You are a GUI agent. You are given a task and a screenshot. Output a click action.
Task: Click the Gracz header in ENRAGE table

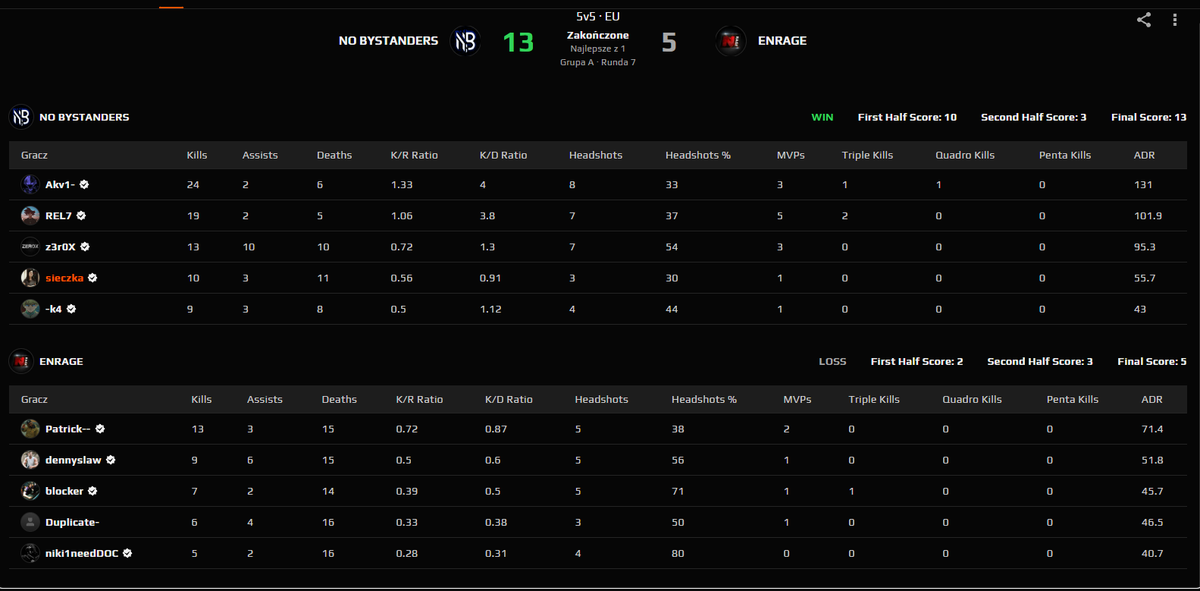[34, 399]
